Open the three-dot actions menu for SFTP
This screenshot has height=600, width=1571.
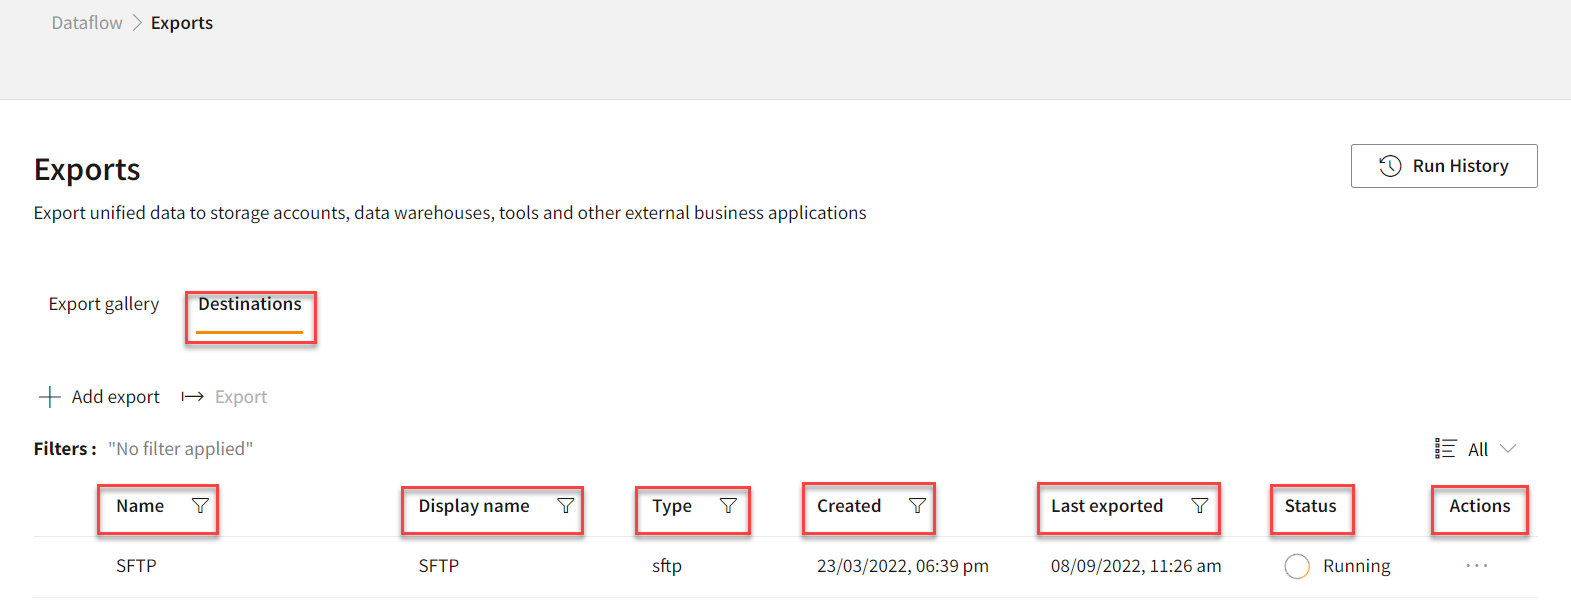point(1477,566)
